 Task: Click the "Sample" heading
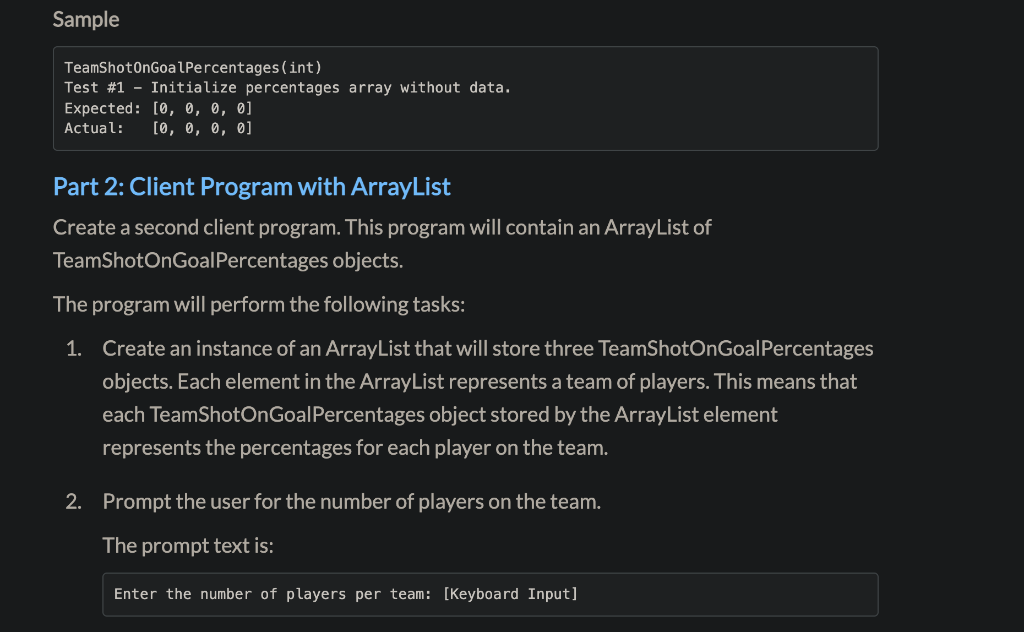(x=86, y=20)
